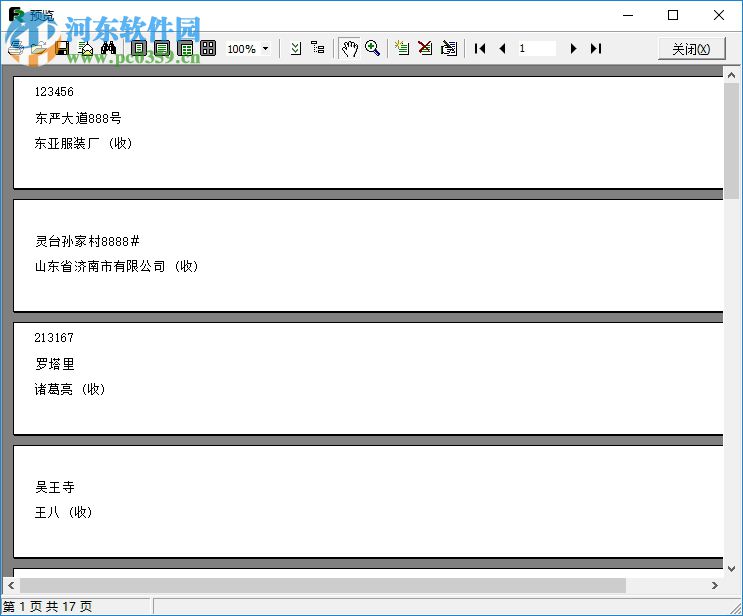The width and height of the screenshot is (743, 616).
Task: Click the status bar text 第 1 页 共 17 页
Action: [x=47, y=607]
